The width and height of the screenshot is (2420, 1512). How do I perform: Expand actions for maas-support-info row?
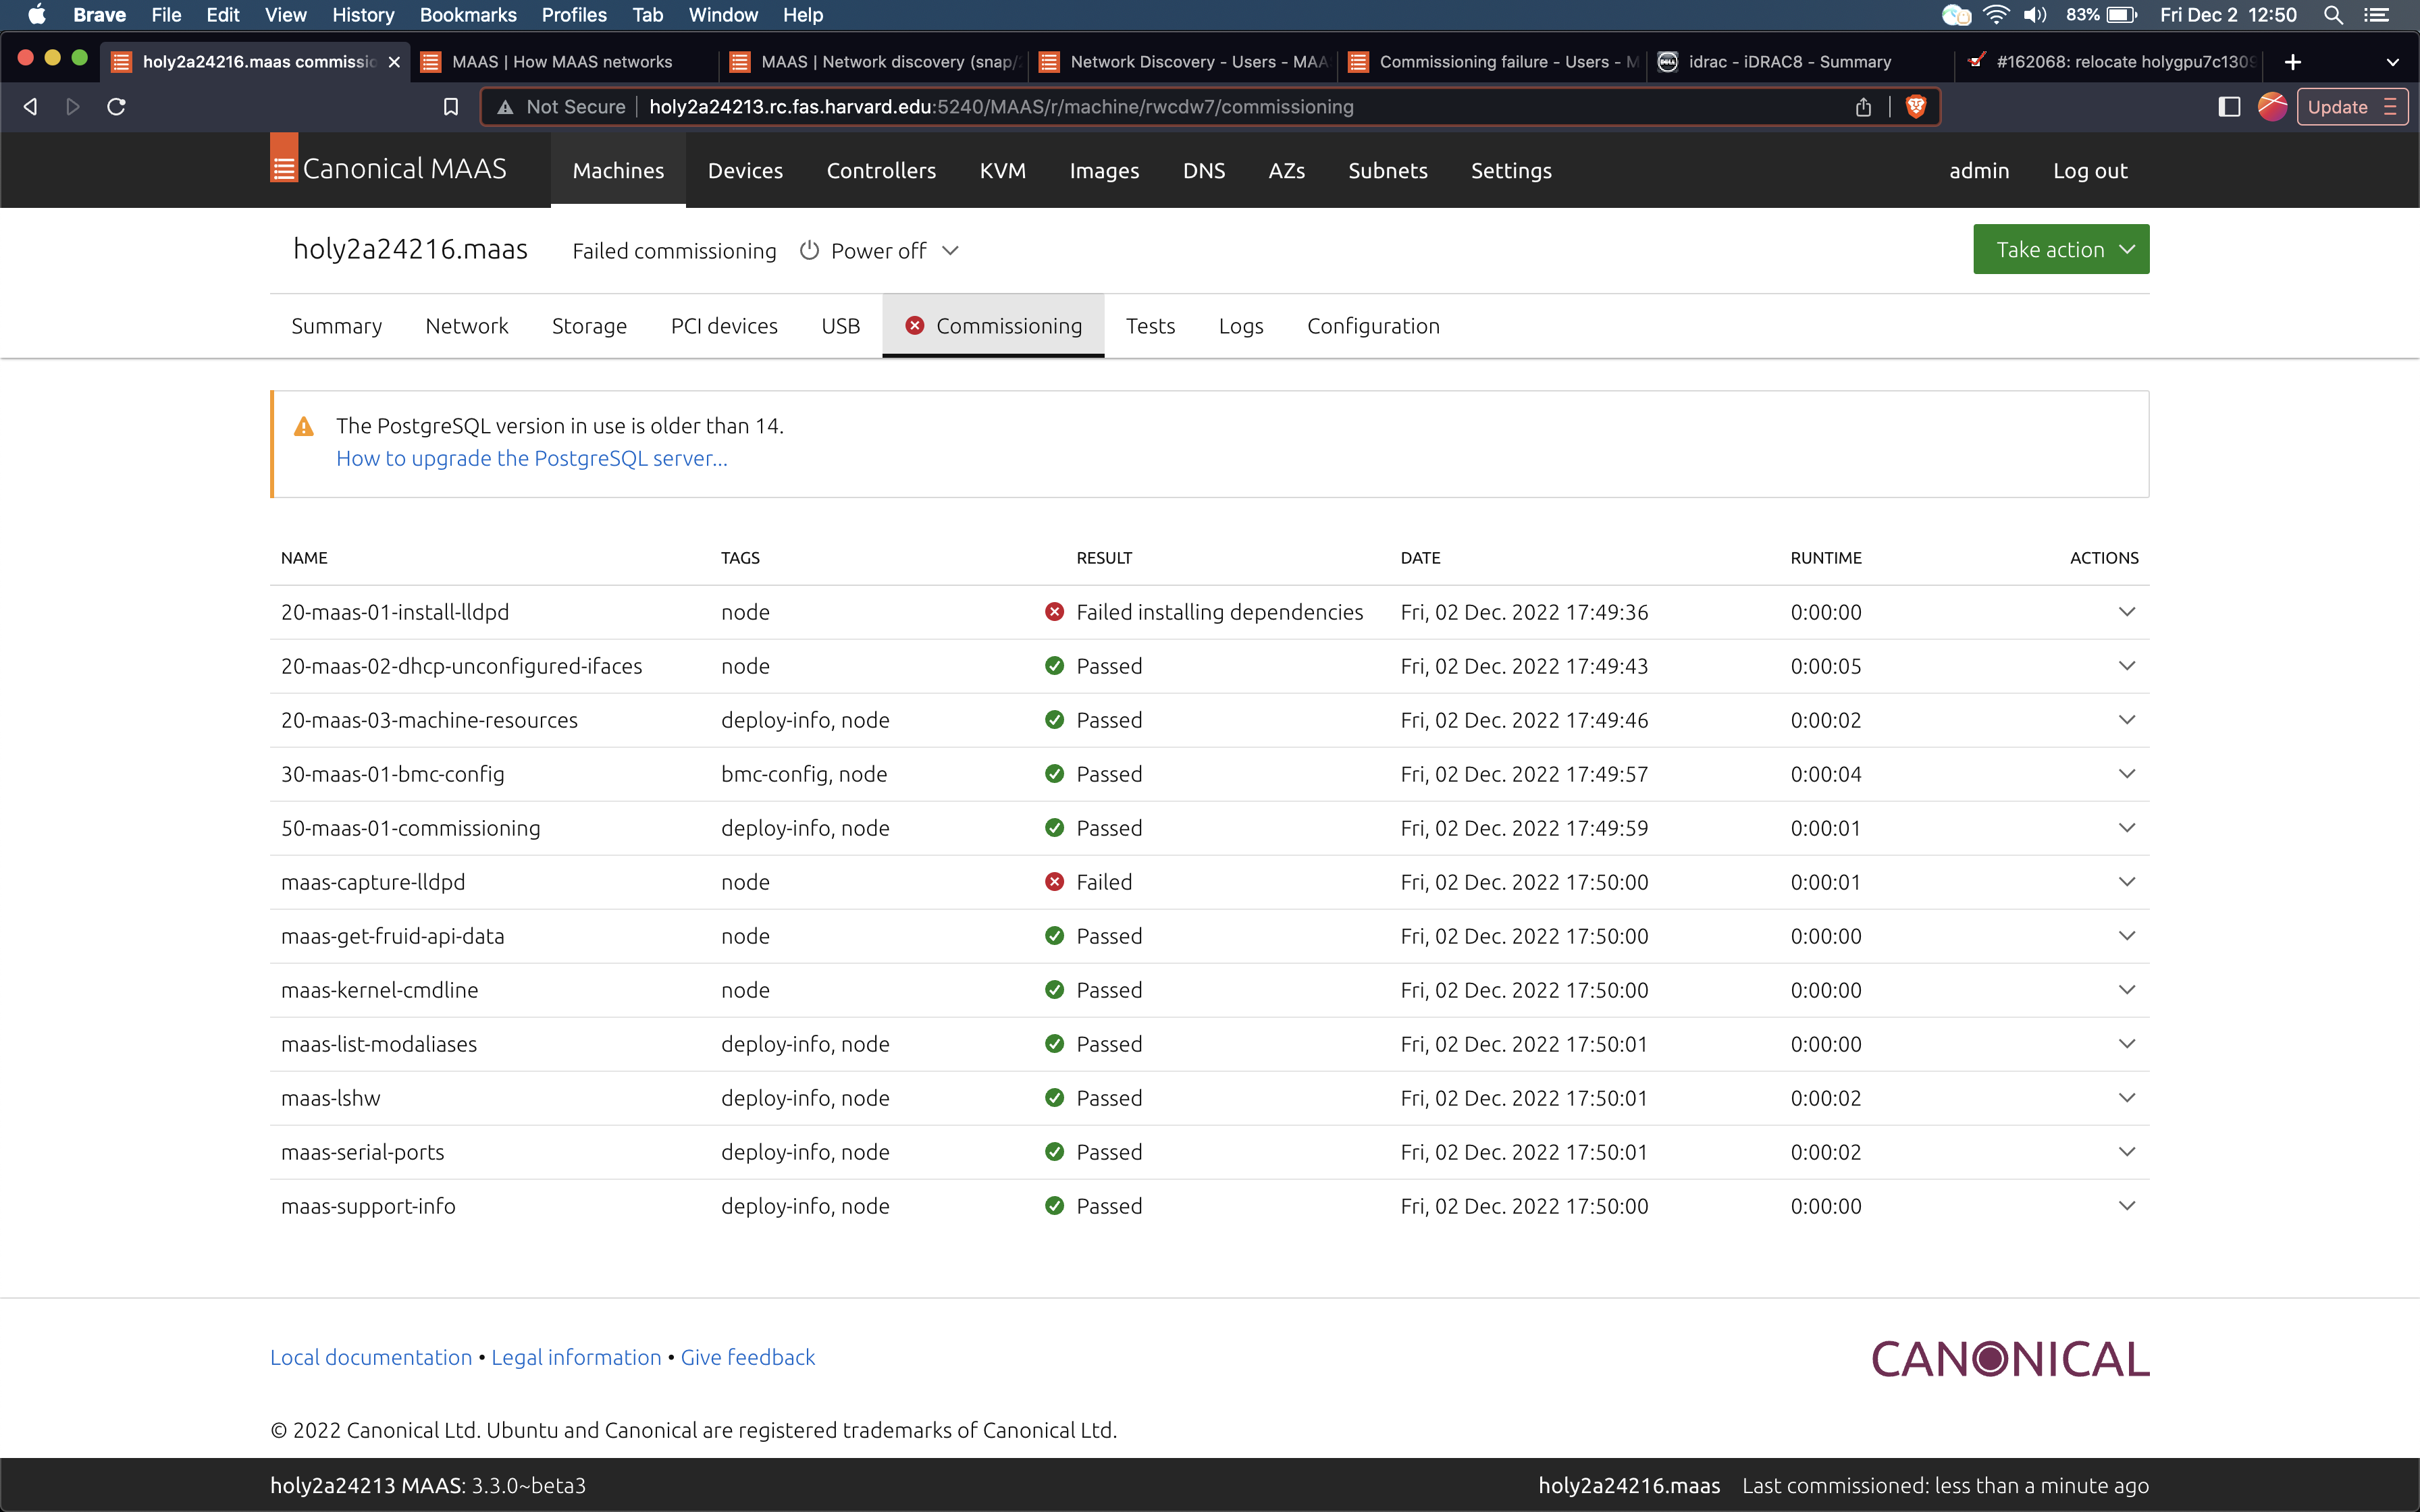[2126, 1206]
